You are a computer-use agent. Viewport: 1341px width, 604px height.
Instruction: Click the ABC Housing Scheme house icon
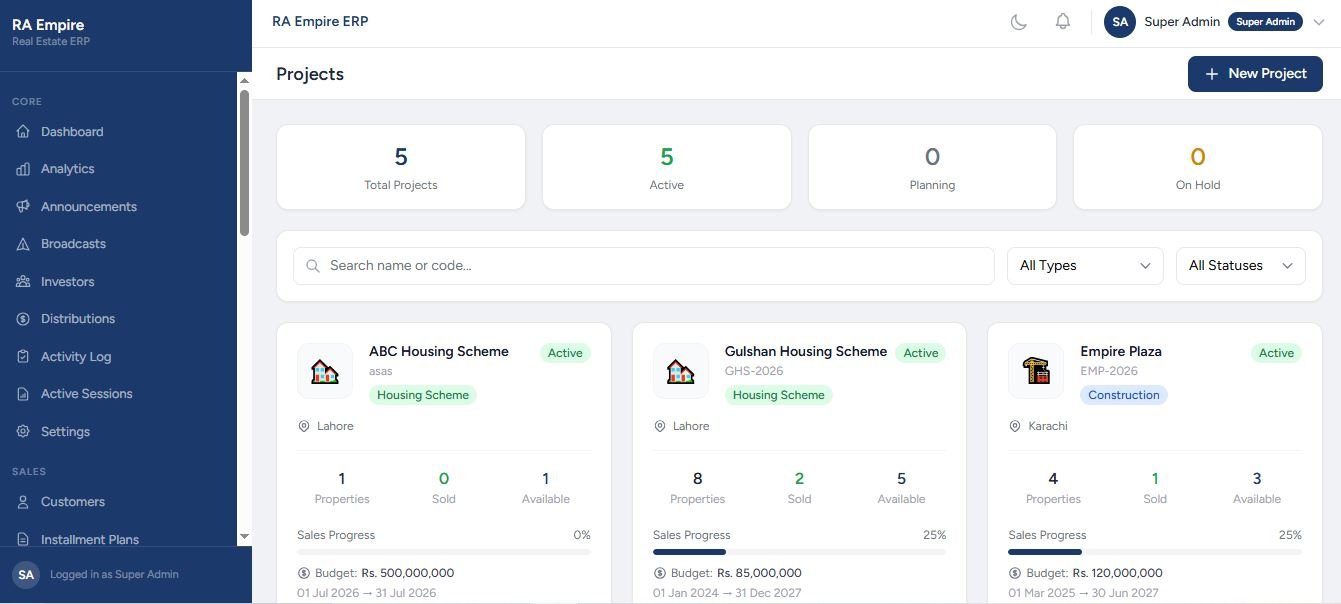(325, 372)
